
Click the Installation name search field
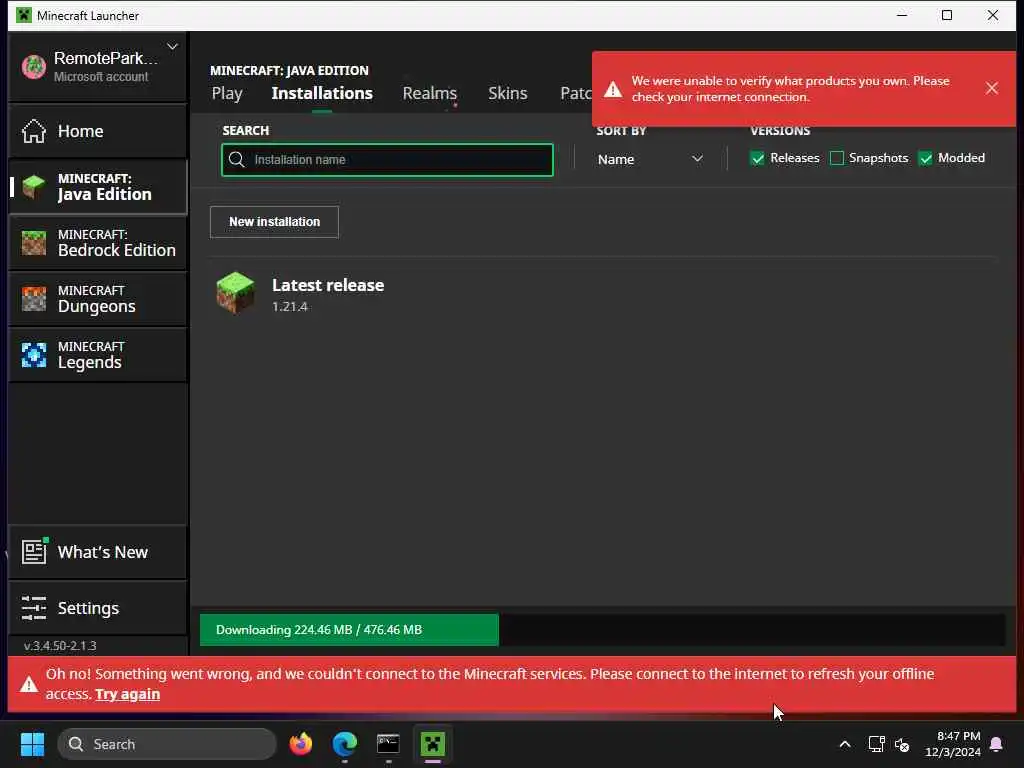coord(387,160)
